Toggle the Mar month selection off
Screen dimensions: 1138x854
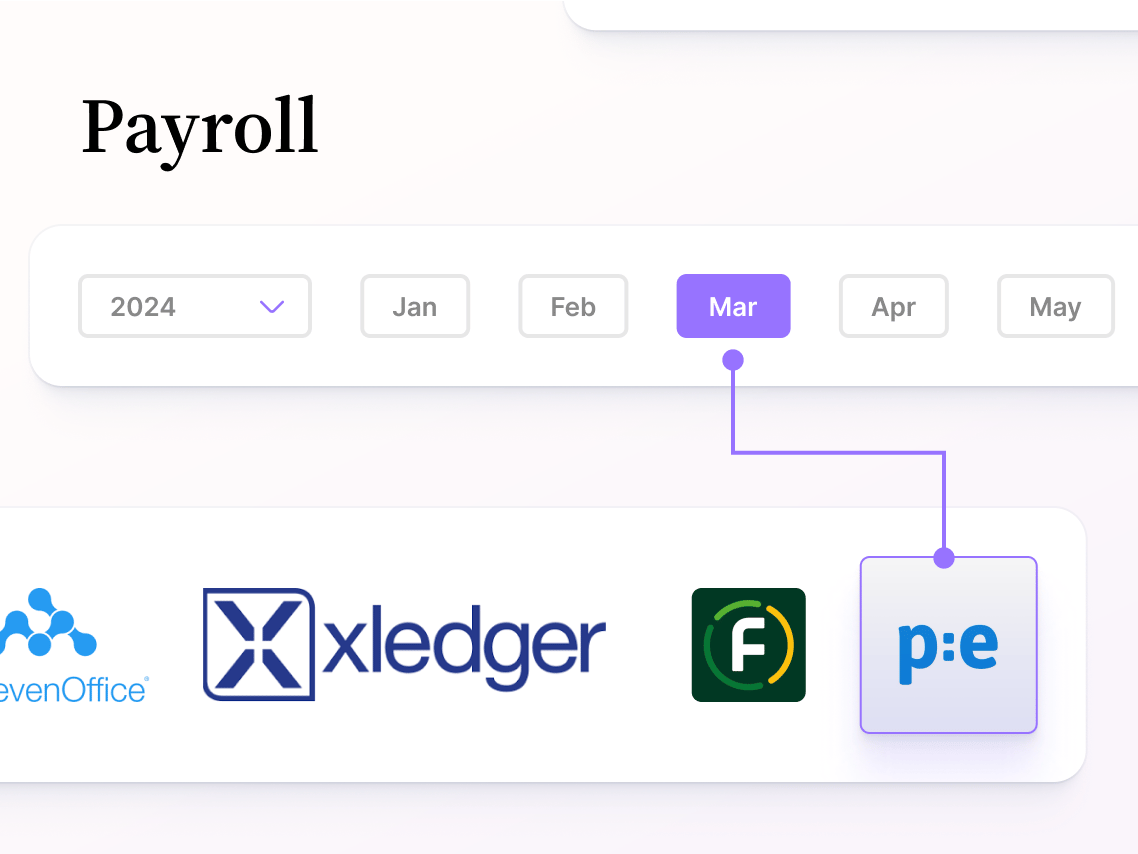pos(733,306)
